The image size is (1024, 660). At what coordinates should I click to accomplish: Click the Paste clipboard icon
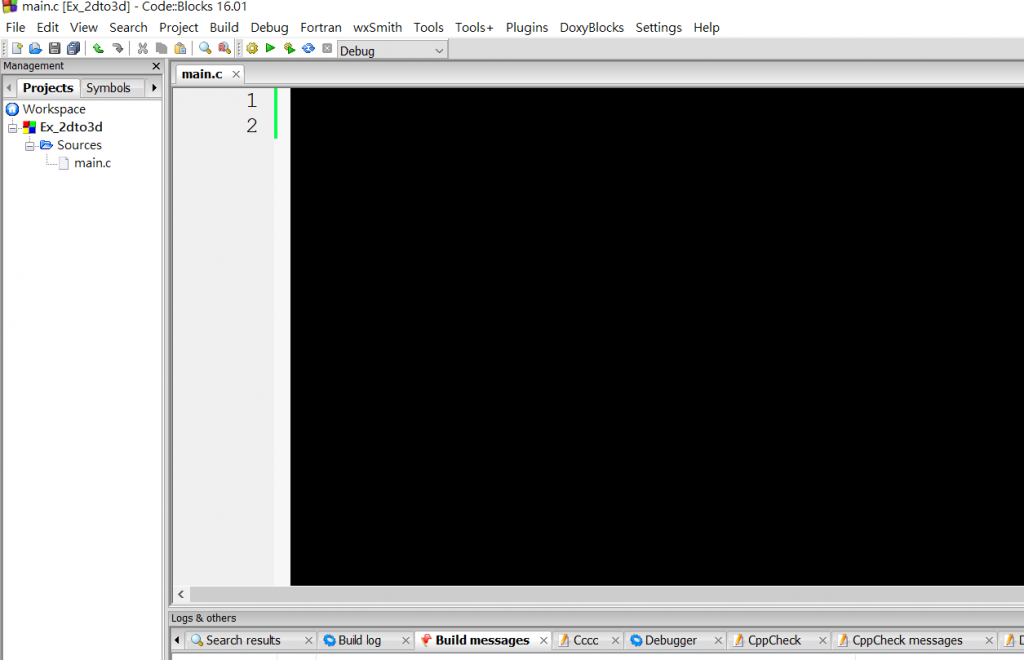[x=180, y=48]
